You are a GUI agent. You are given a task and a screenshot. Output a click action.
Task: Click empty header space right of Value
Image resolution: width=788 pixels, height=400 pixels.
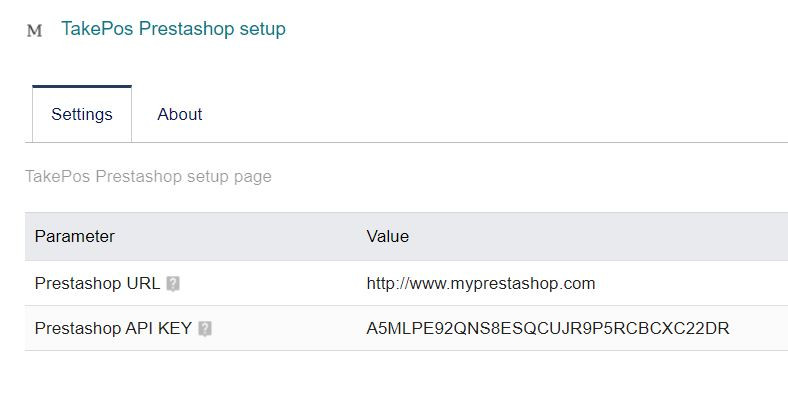click(600, 236)
